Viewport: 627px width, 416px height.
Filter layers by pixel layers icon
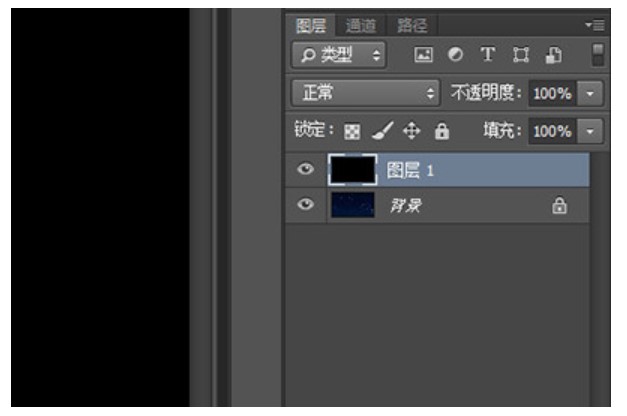[x=423, y=55]
